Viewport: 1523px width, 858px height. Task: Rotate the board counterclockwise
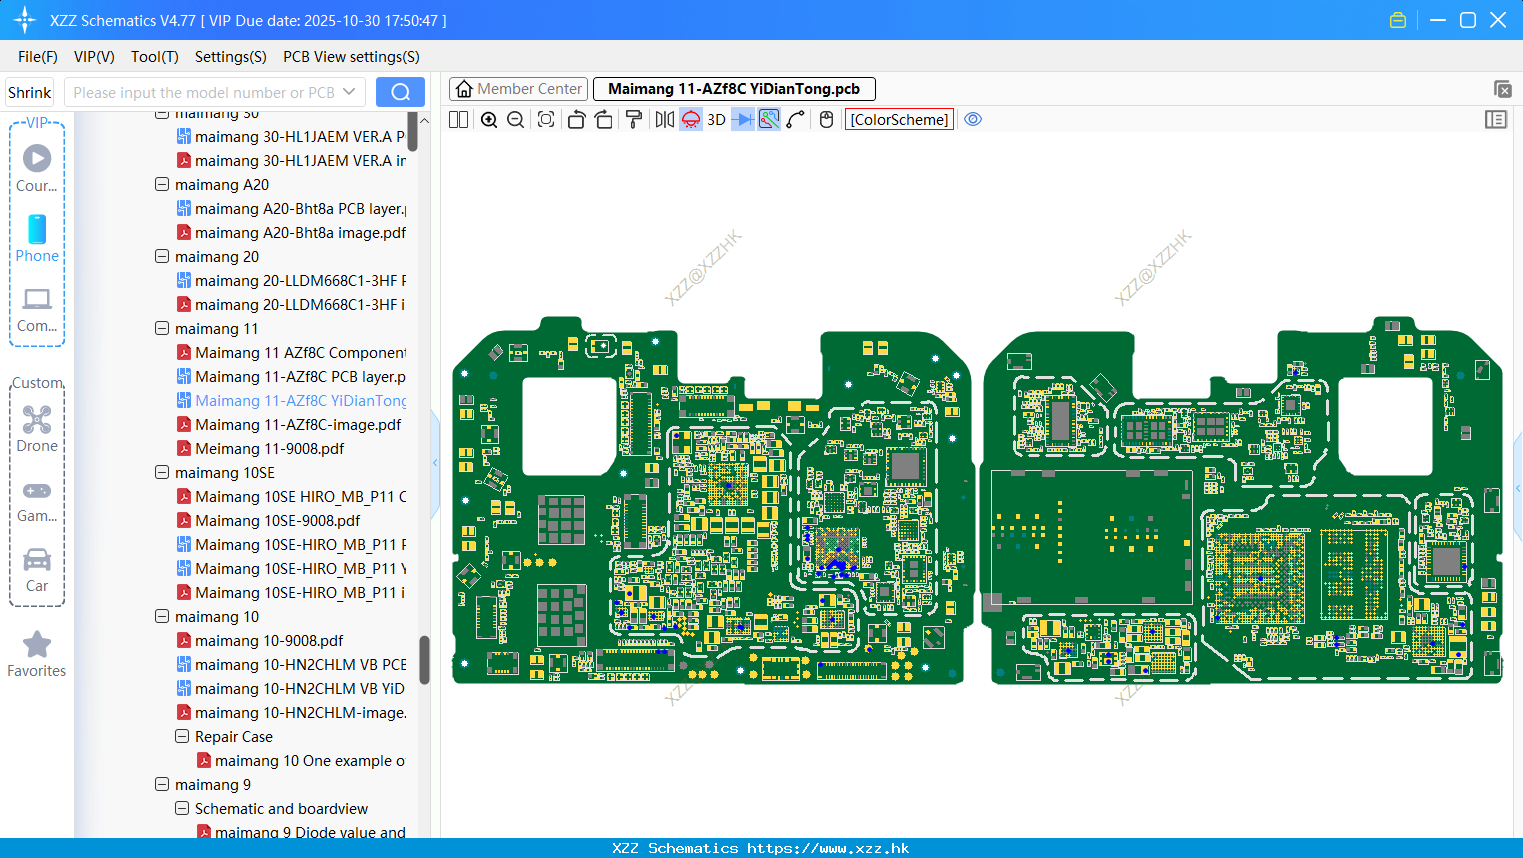[576, 119]
